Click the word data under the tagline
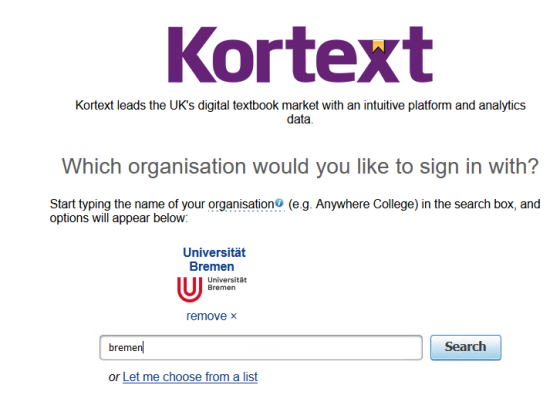The width and height of the screenshot is (560, 395). pos(300,119)
